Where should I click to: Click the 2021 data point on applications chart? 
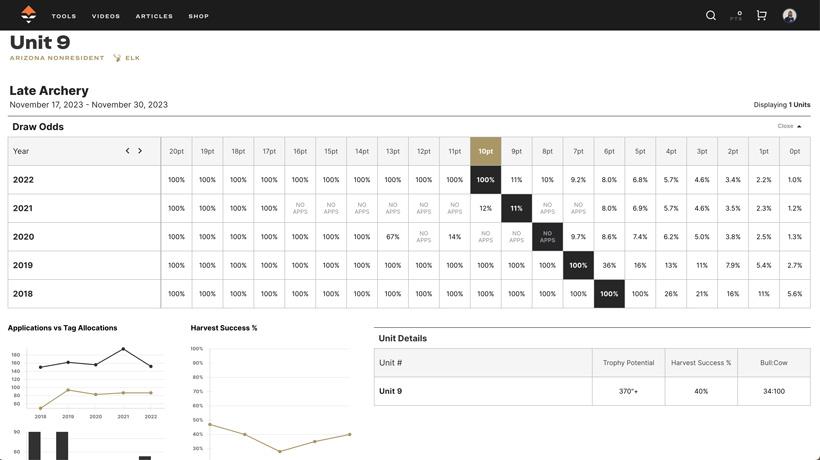click(x=123, y=349)
